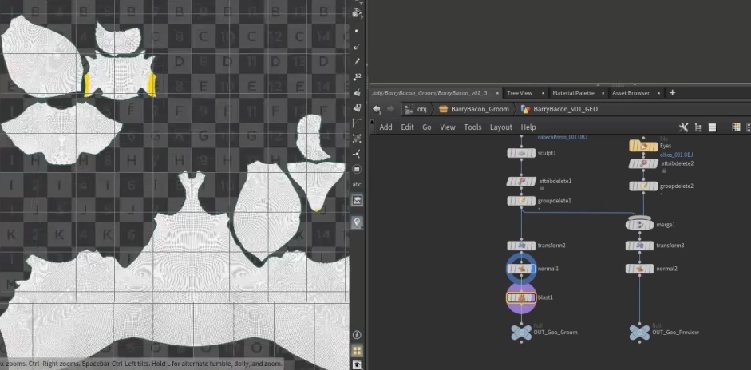Image resolution: width=751 pixels, height=370 pixels.
Task: Toggle the display points dot icon
Action: (x=357, y=30)
